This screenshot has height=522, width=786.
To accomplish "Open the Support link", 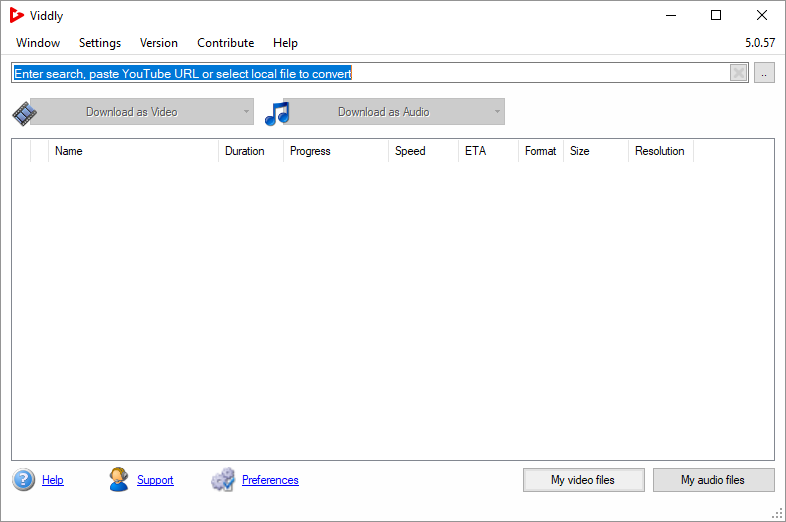I will tap(155, 480).
